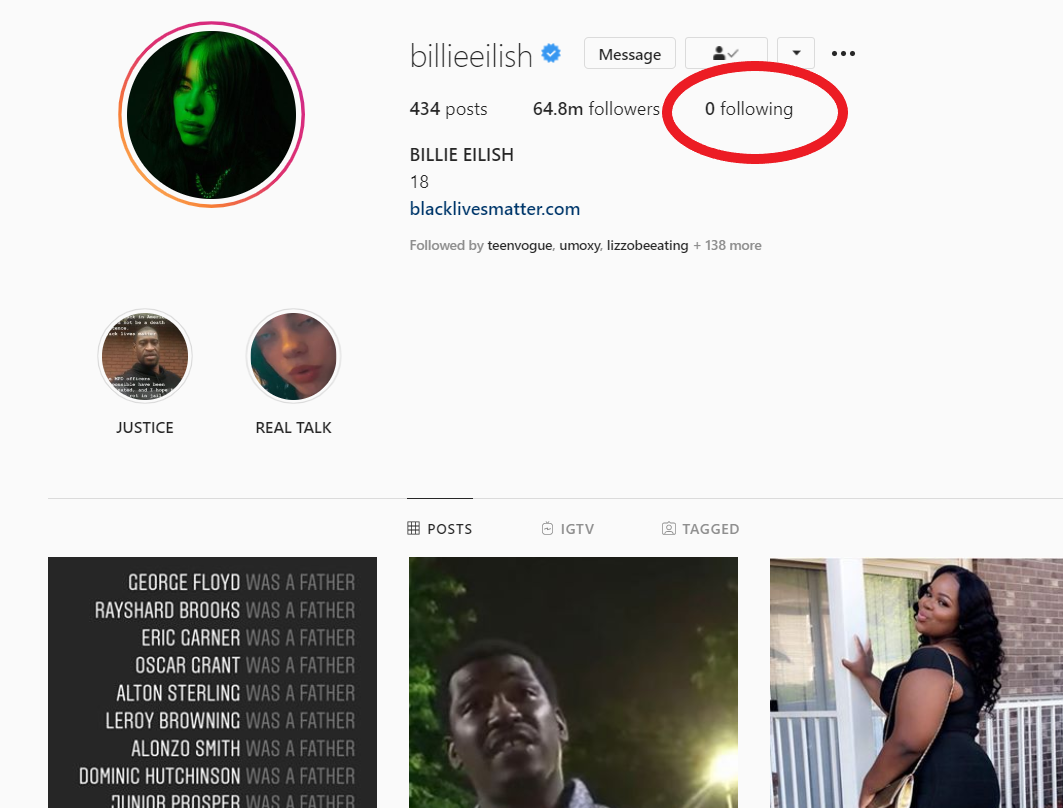Select the POSTS tab
Image resolution: width=1063 pixels, height=808 pixels.
coord(440,529)
